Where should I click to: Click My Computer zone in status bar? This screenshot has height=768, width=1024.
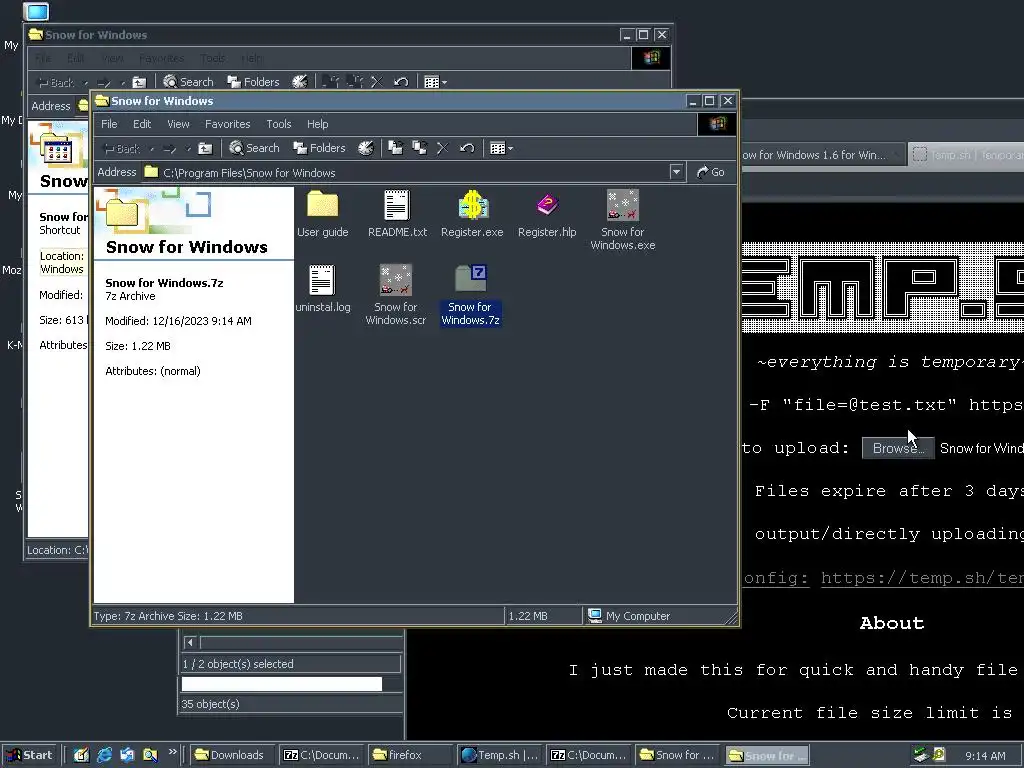[630, 616]
